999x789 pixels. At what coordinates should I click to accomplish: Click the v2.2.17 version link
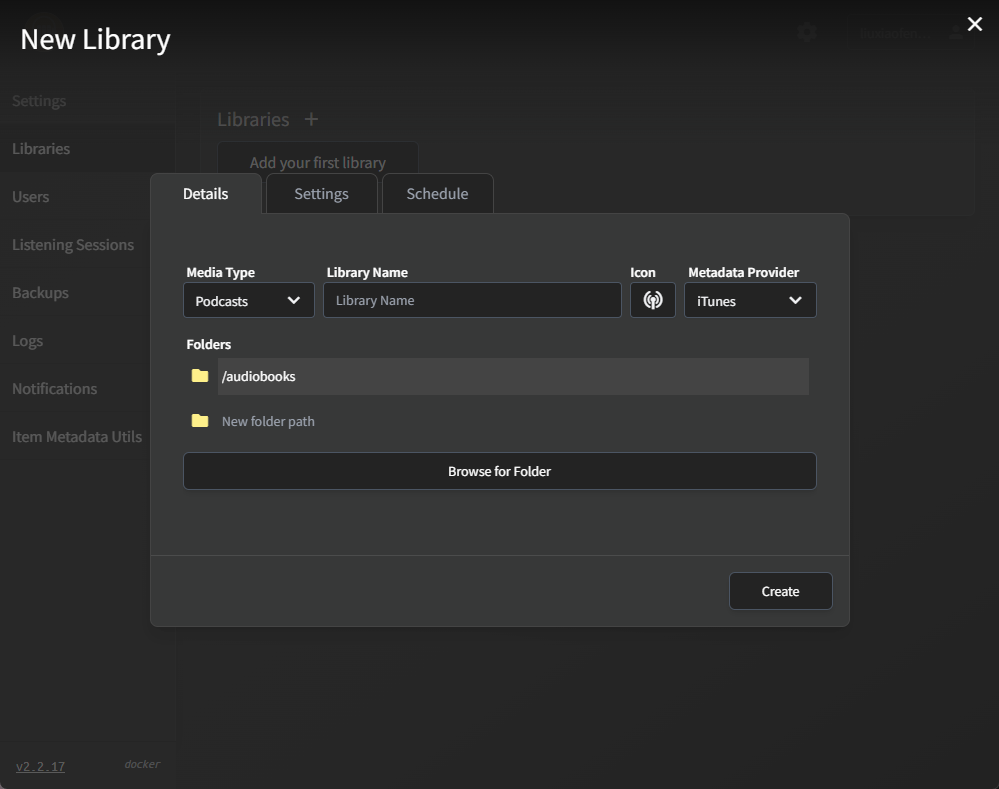point(40,766)
